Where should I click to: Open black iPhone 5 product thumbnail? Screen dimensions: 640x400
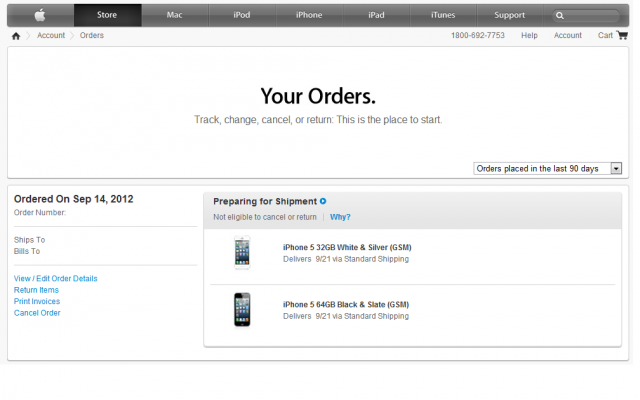click(x=242, y=310)
